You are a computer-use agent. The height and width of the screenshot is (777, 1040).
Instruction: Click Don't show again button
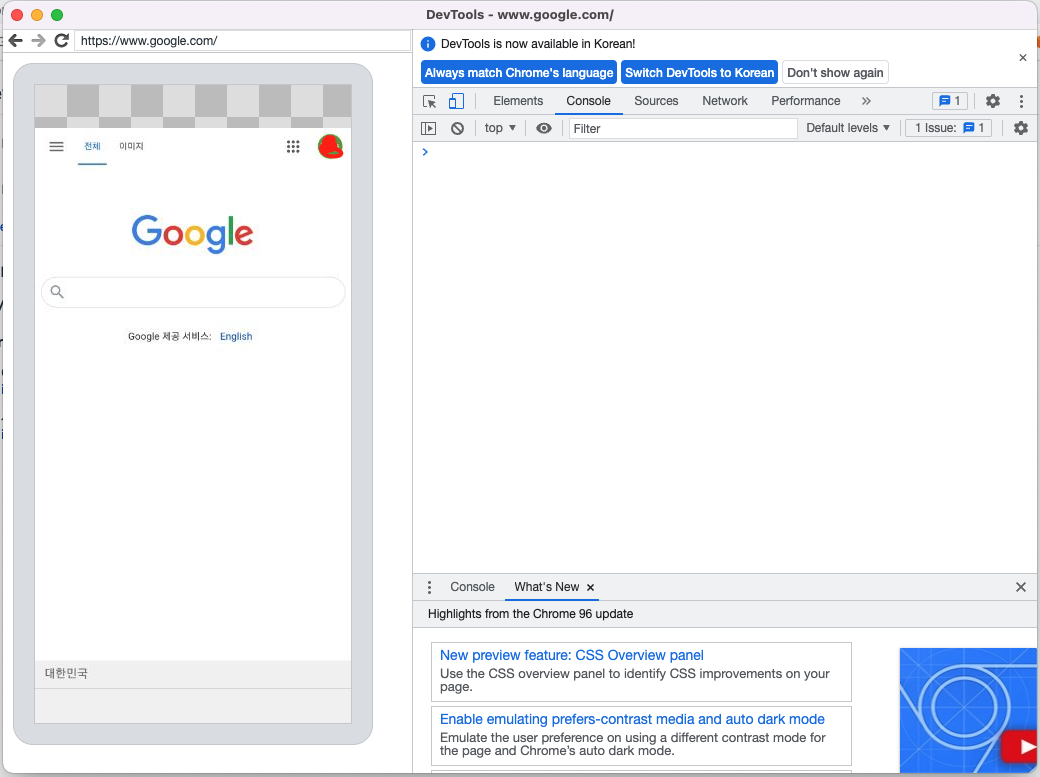pyautogui.click(x=835, y=73)
